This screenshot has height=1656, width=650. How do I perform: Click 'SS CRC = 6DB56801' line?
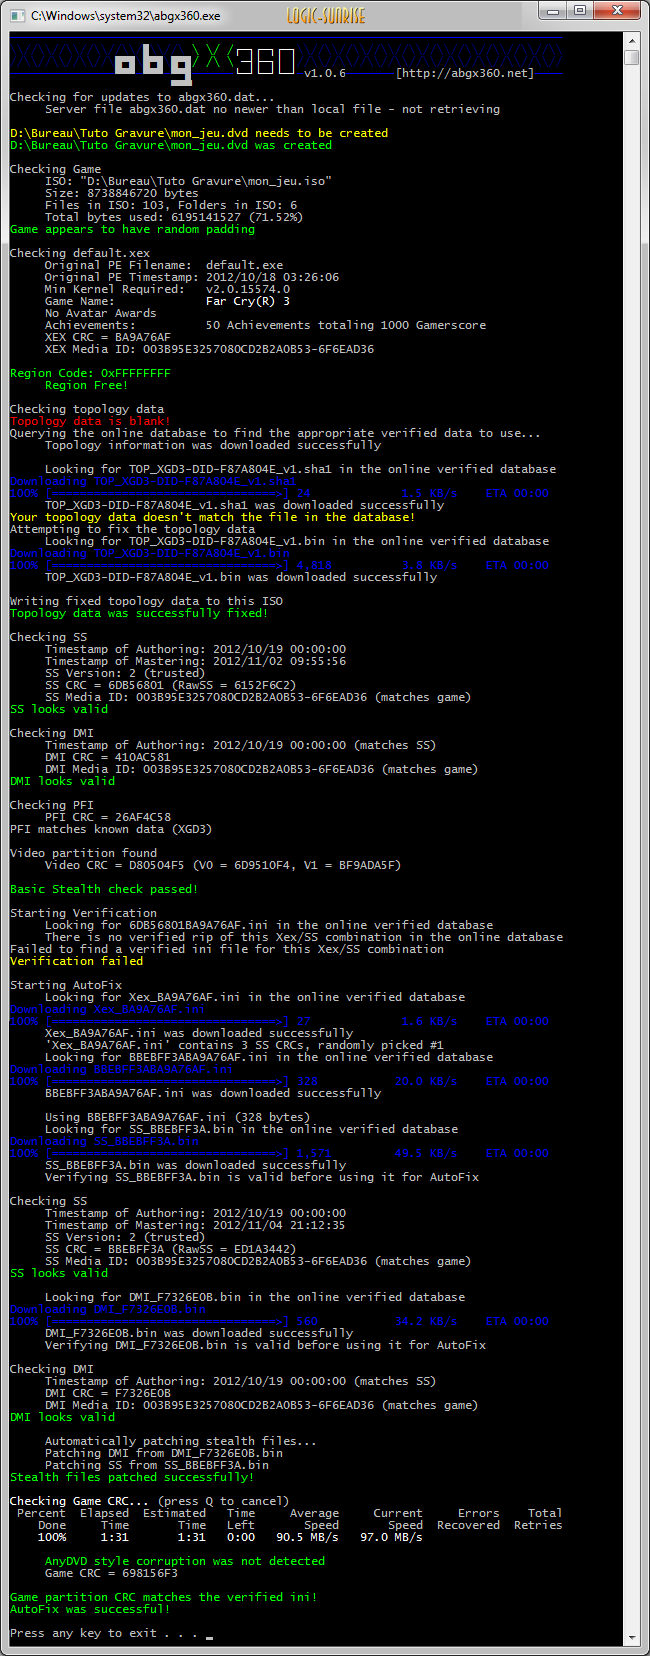click(x=170, y=685)
